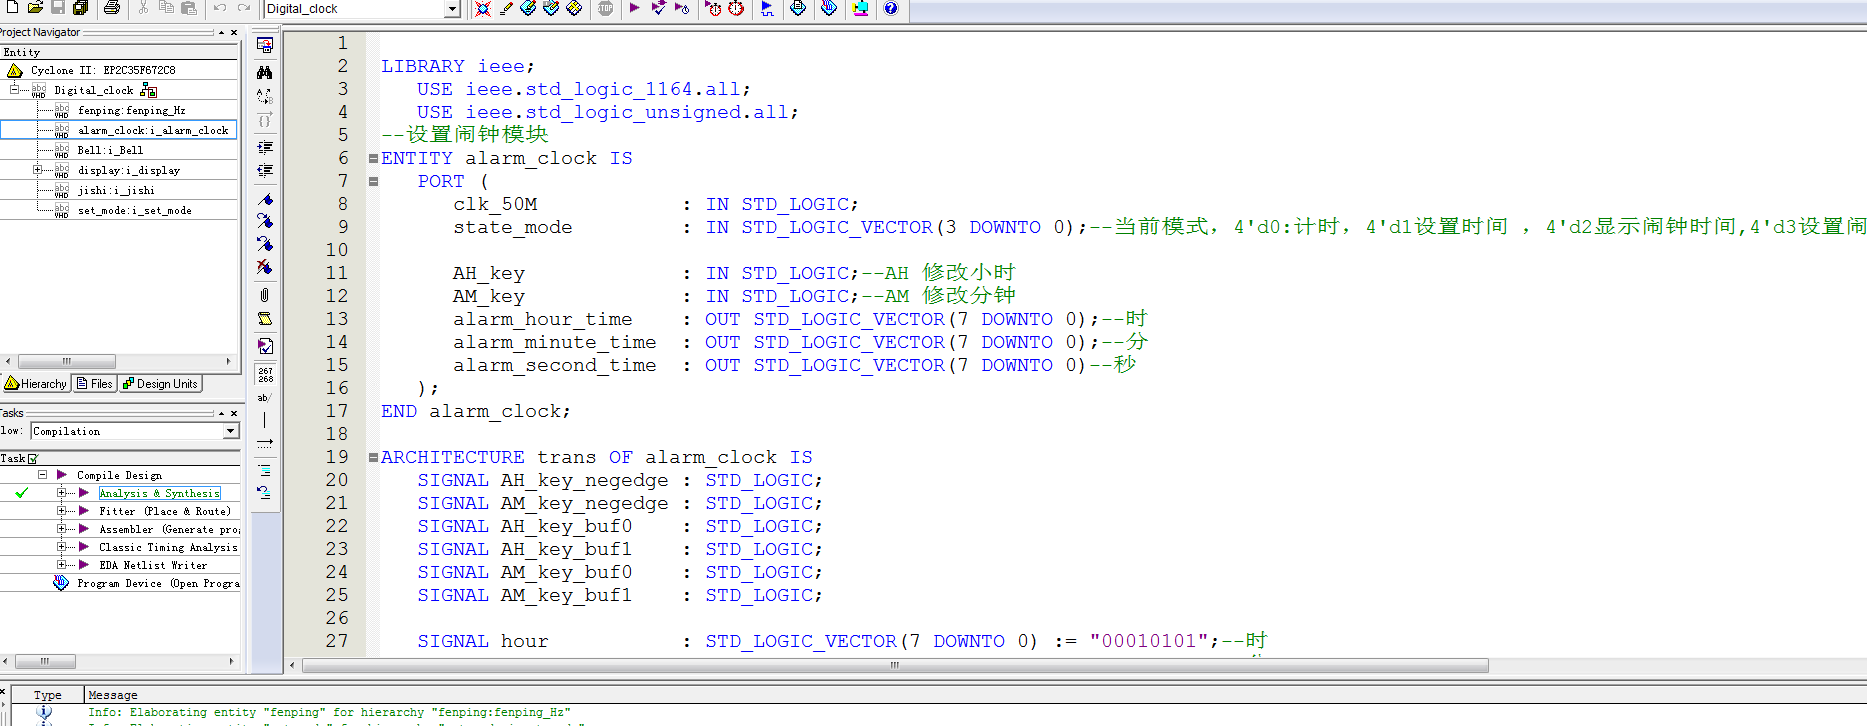Select alarm_clock:i_alarm_clock entity

click(153, 130)
